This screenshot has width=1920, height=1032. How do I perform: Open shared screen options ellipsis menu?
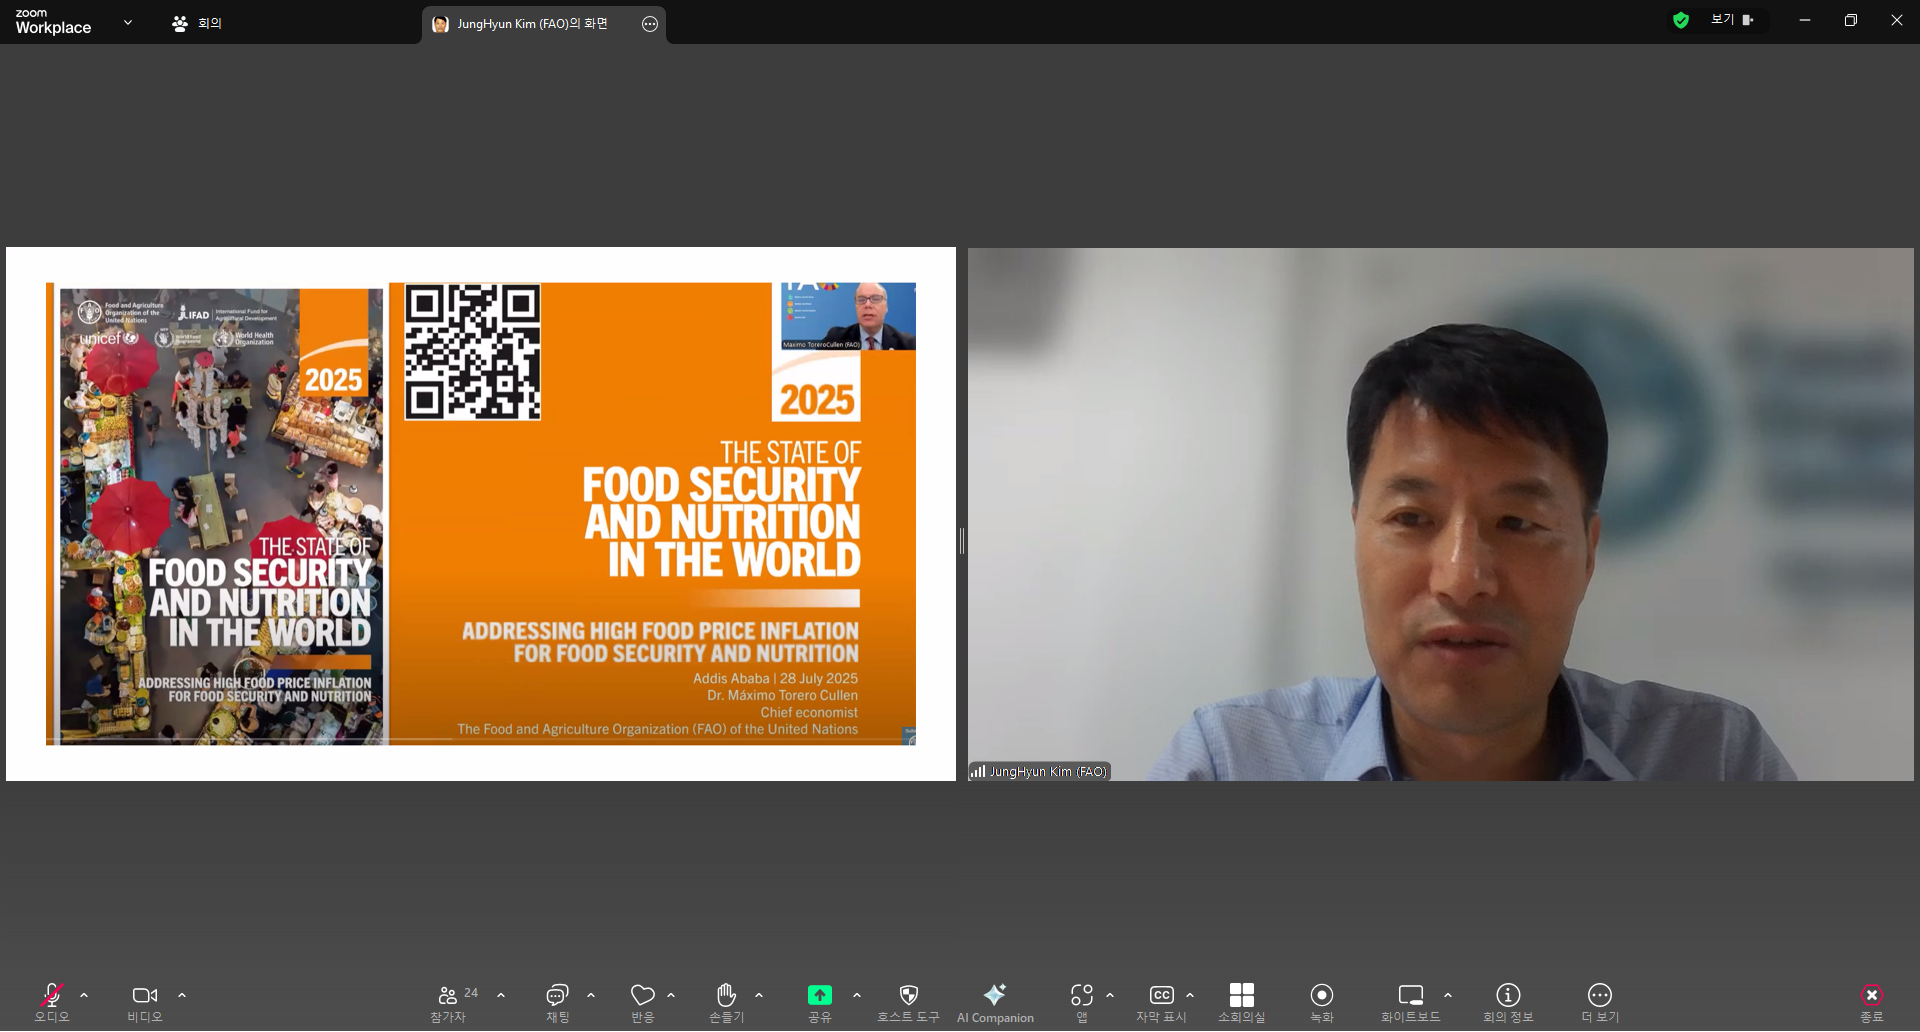[x=650, y=24]
